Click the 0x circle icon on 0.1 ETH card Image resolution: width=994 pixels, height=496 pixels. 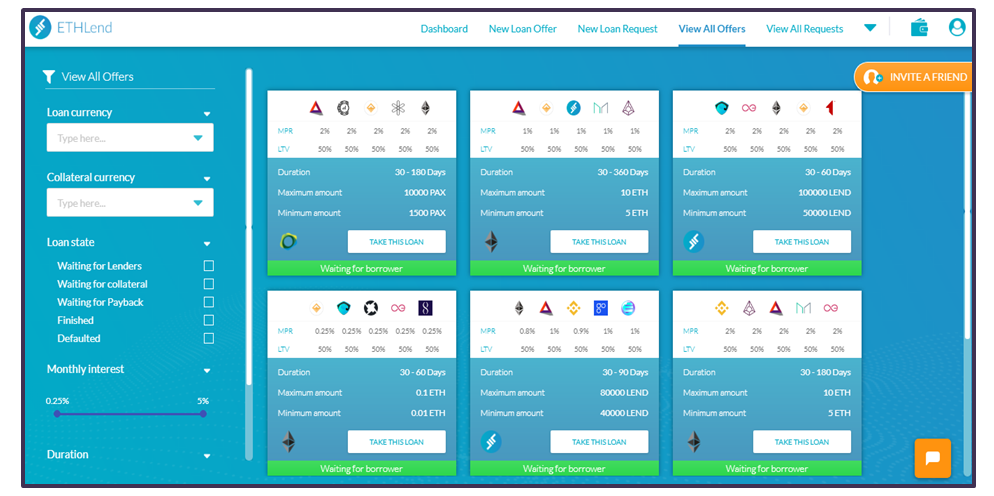pos(371,308)
